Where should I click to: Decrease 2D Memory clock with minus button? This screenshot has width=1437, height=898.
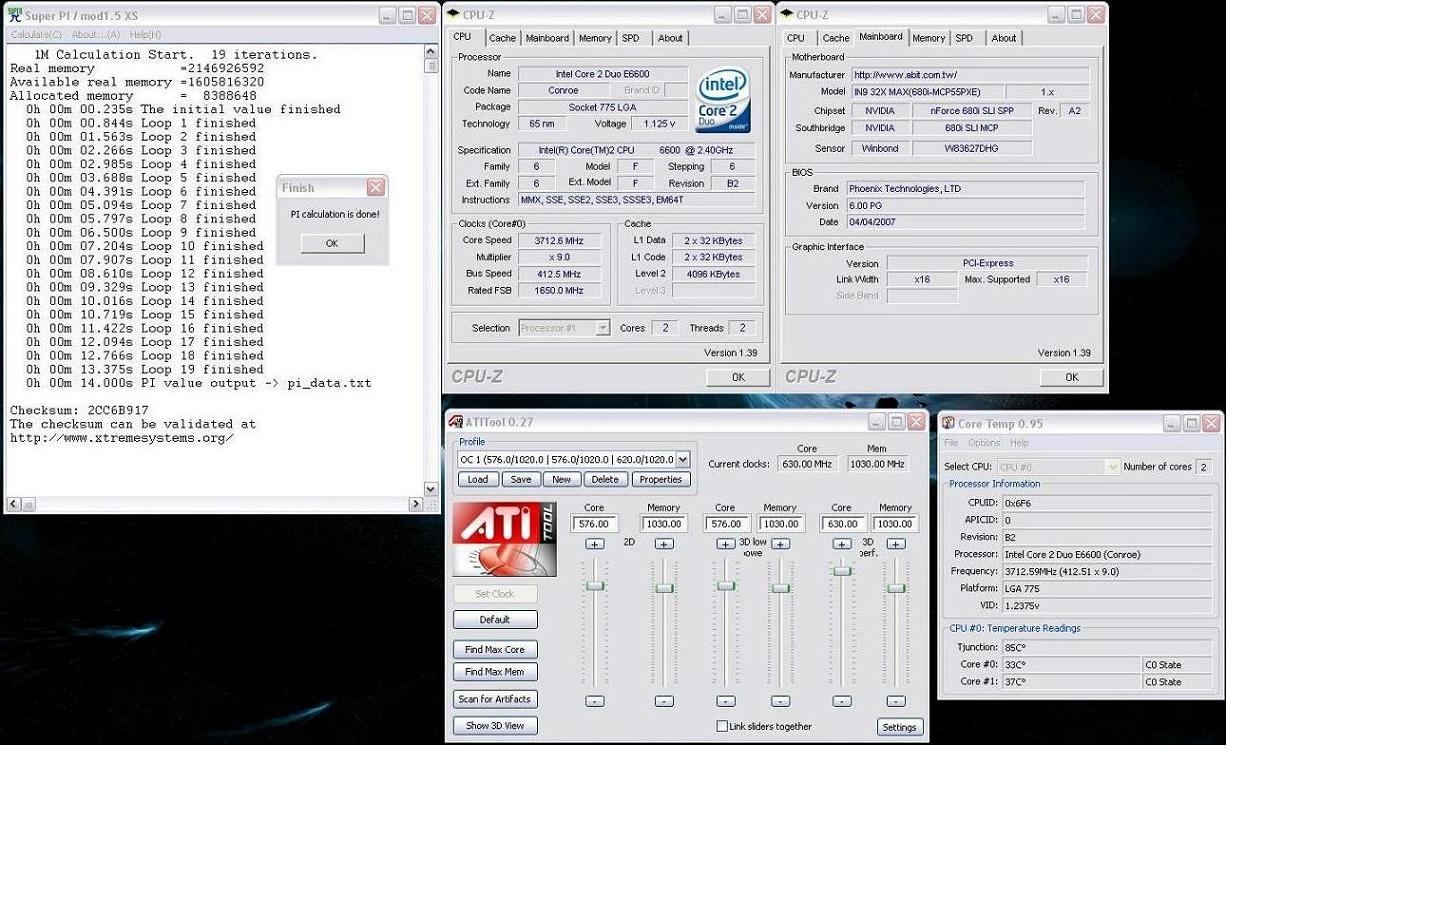pyautogui.click(x=664, y=701)
